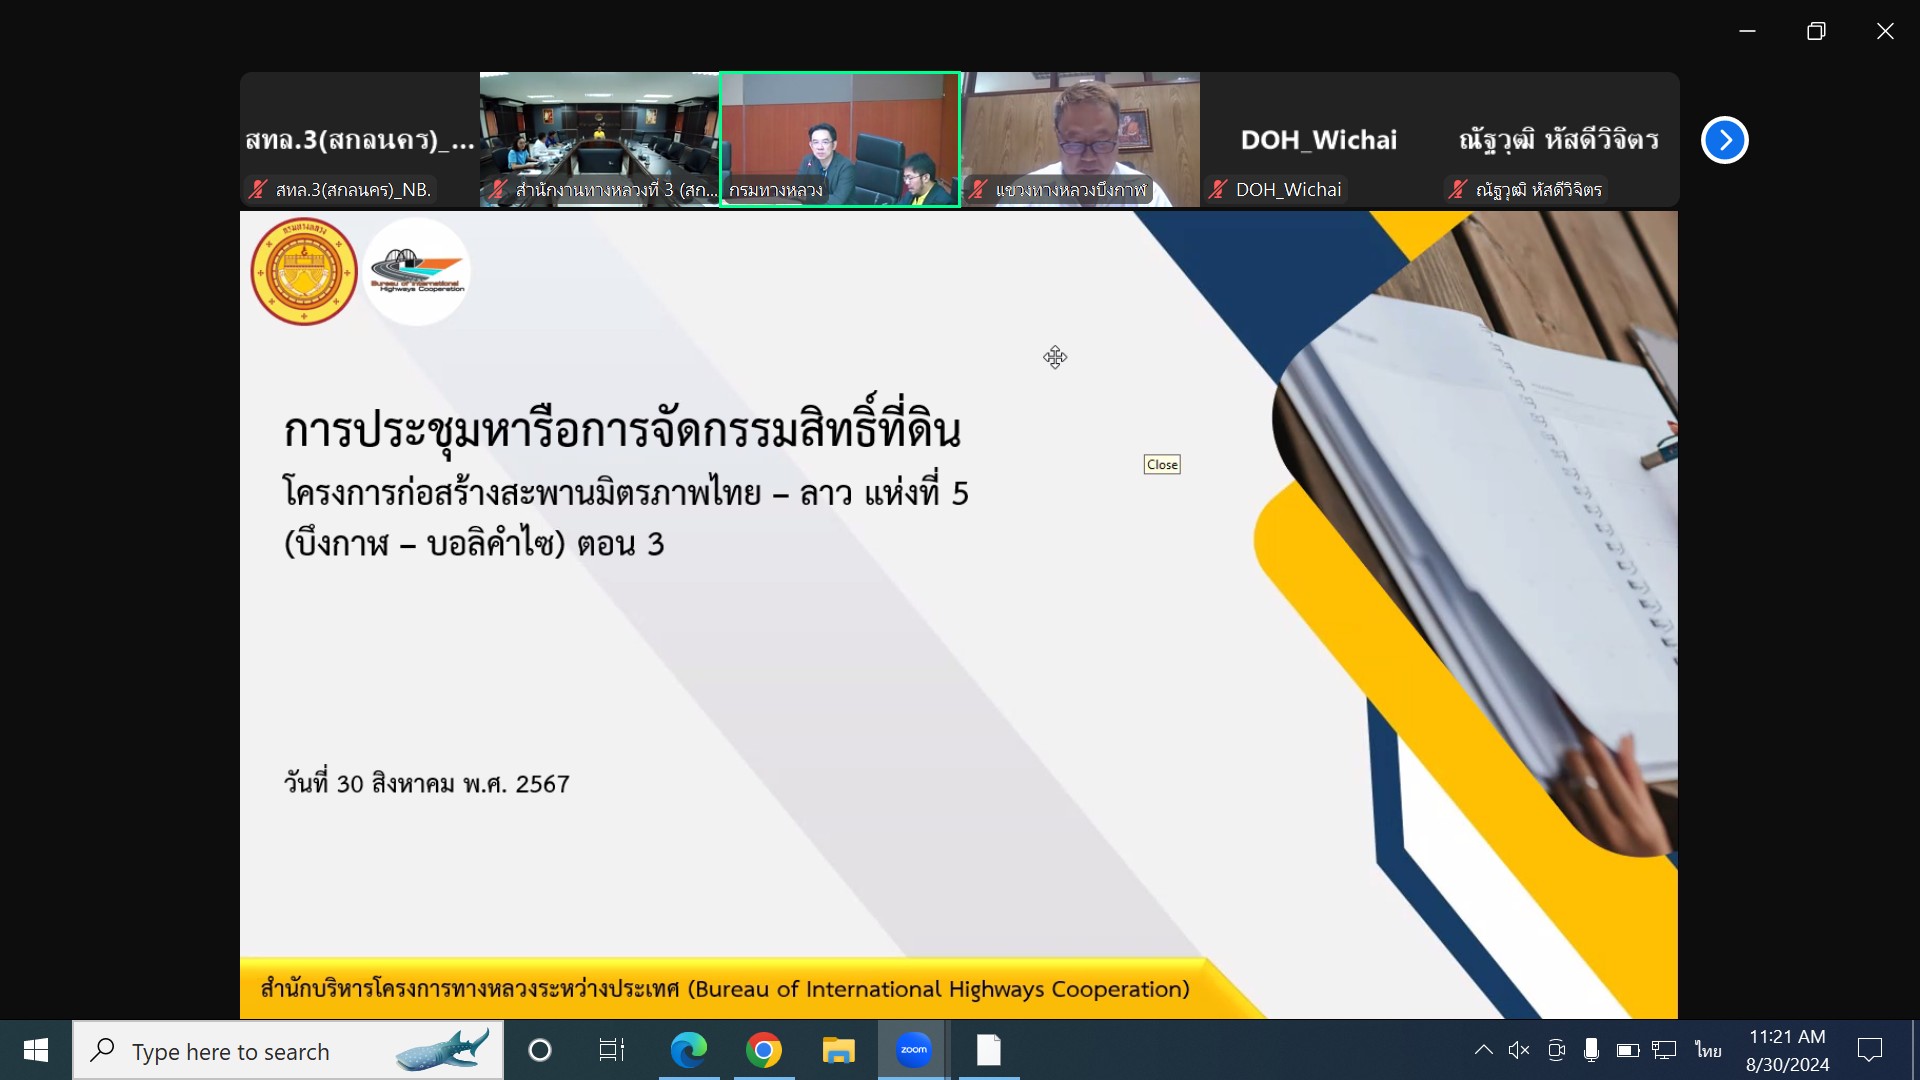Open Zoom app in taskbar

913,1050
